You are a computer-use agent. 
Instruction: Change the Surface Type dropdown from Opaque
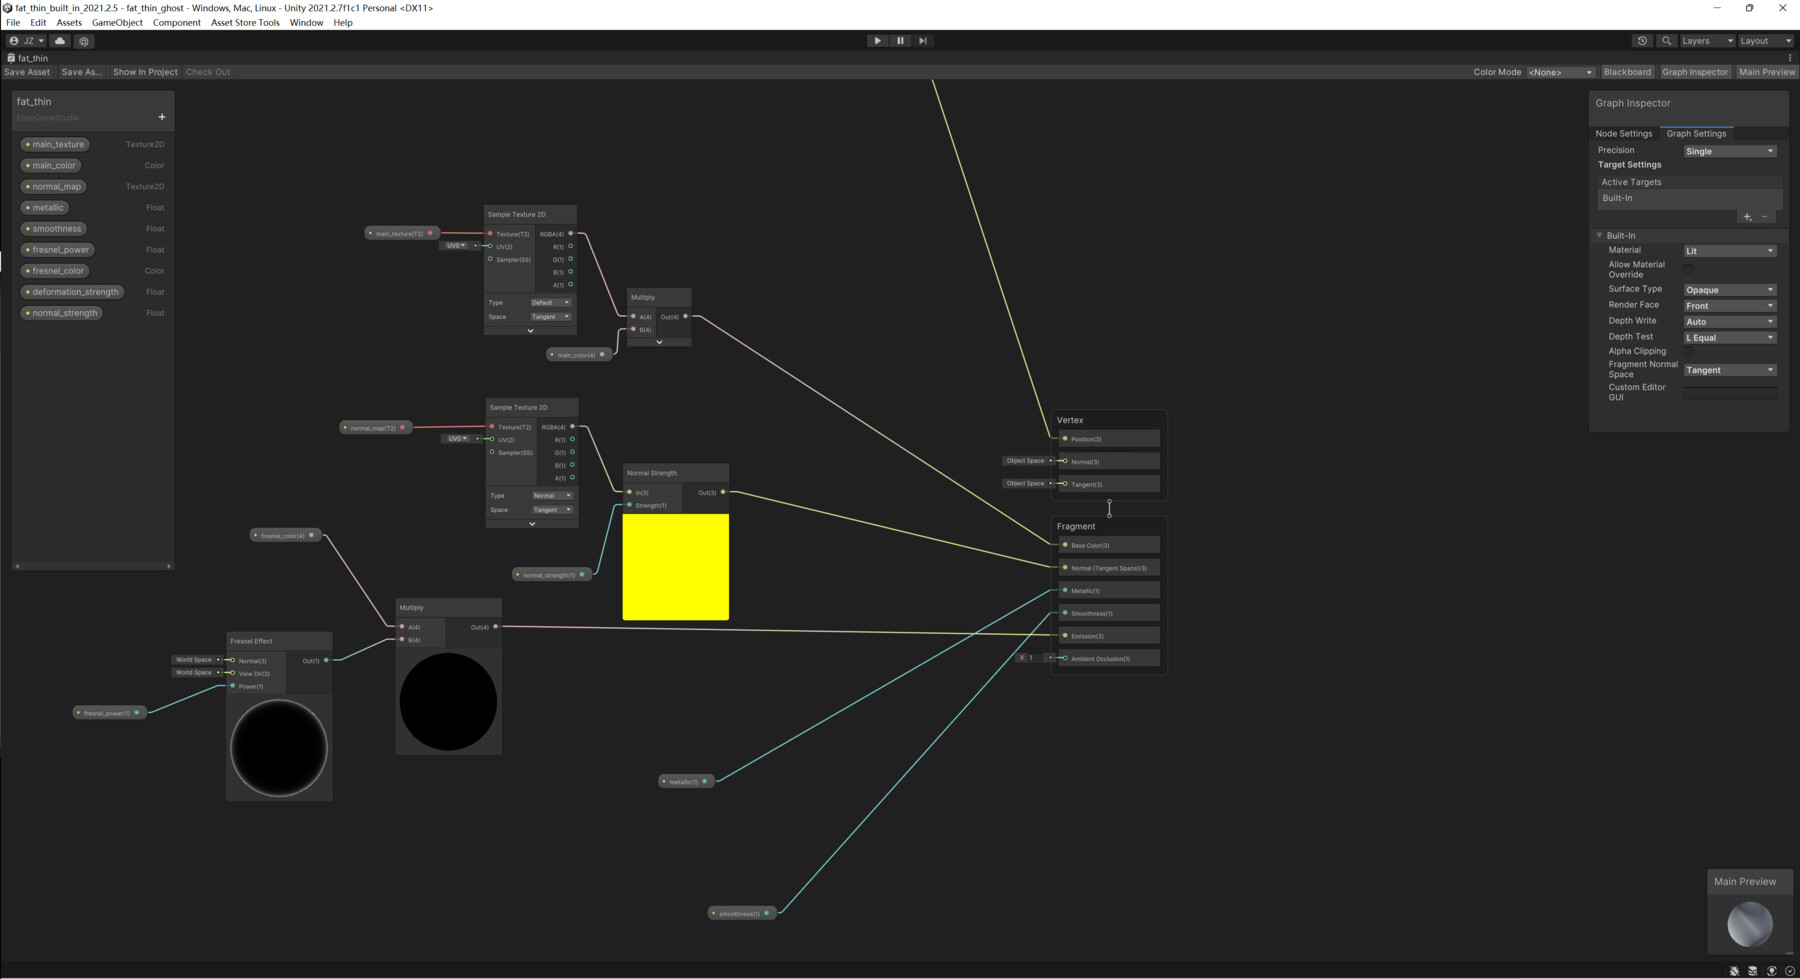tap(1729, 289)
